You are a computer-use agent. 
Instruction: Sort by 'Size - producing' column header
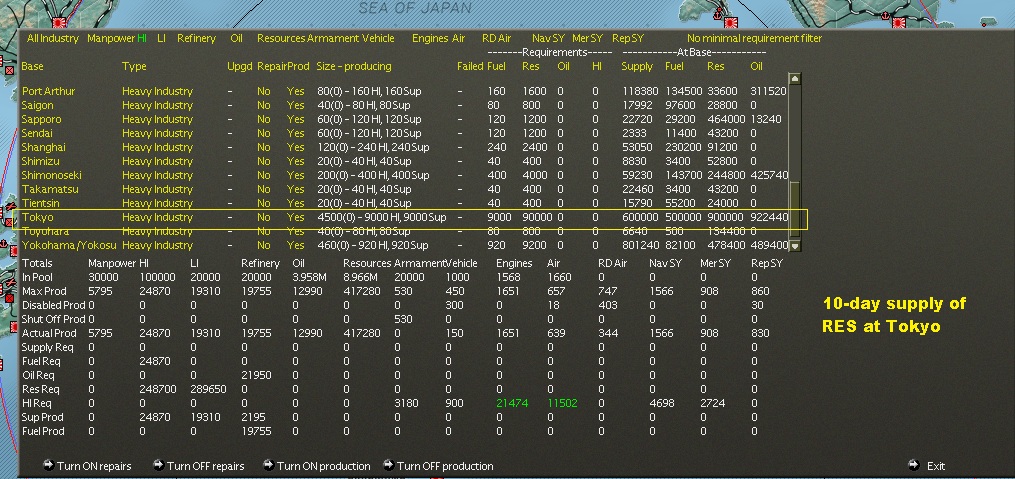(x=353, y=66)
